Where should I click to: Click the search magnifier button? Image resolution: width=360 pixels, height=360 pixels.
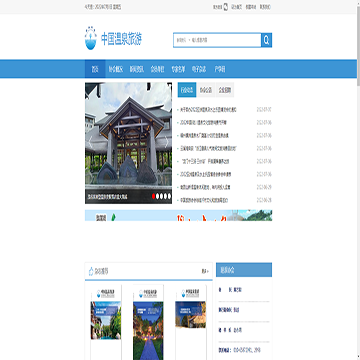click(266, 40)
